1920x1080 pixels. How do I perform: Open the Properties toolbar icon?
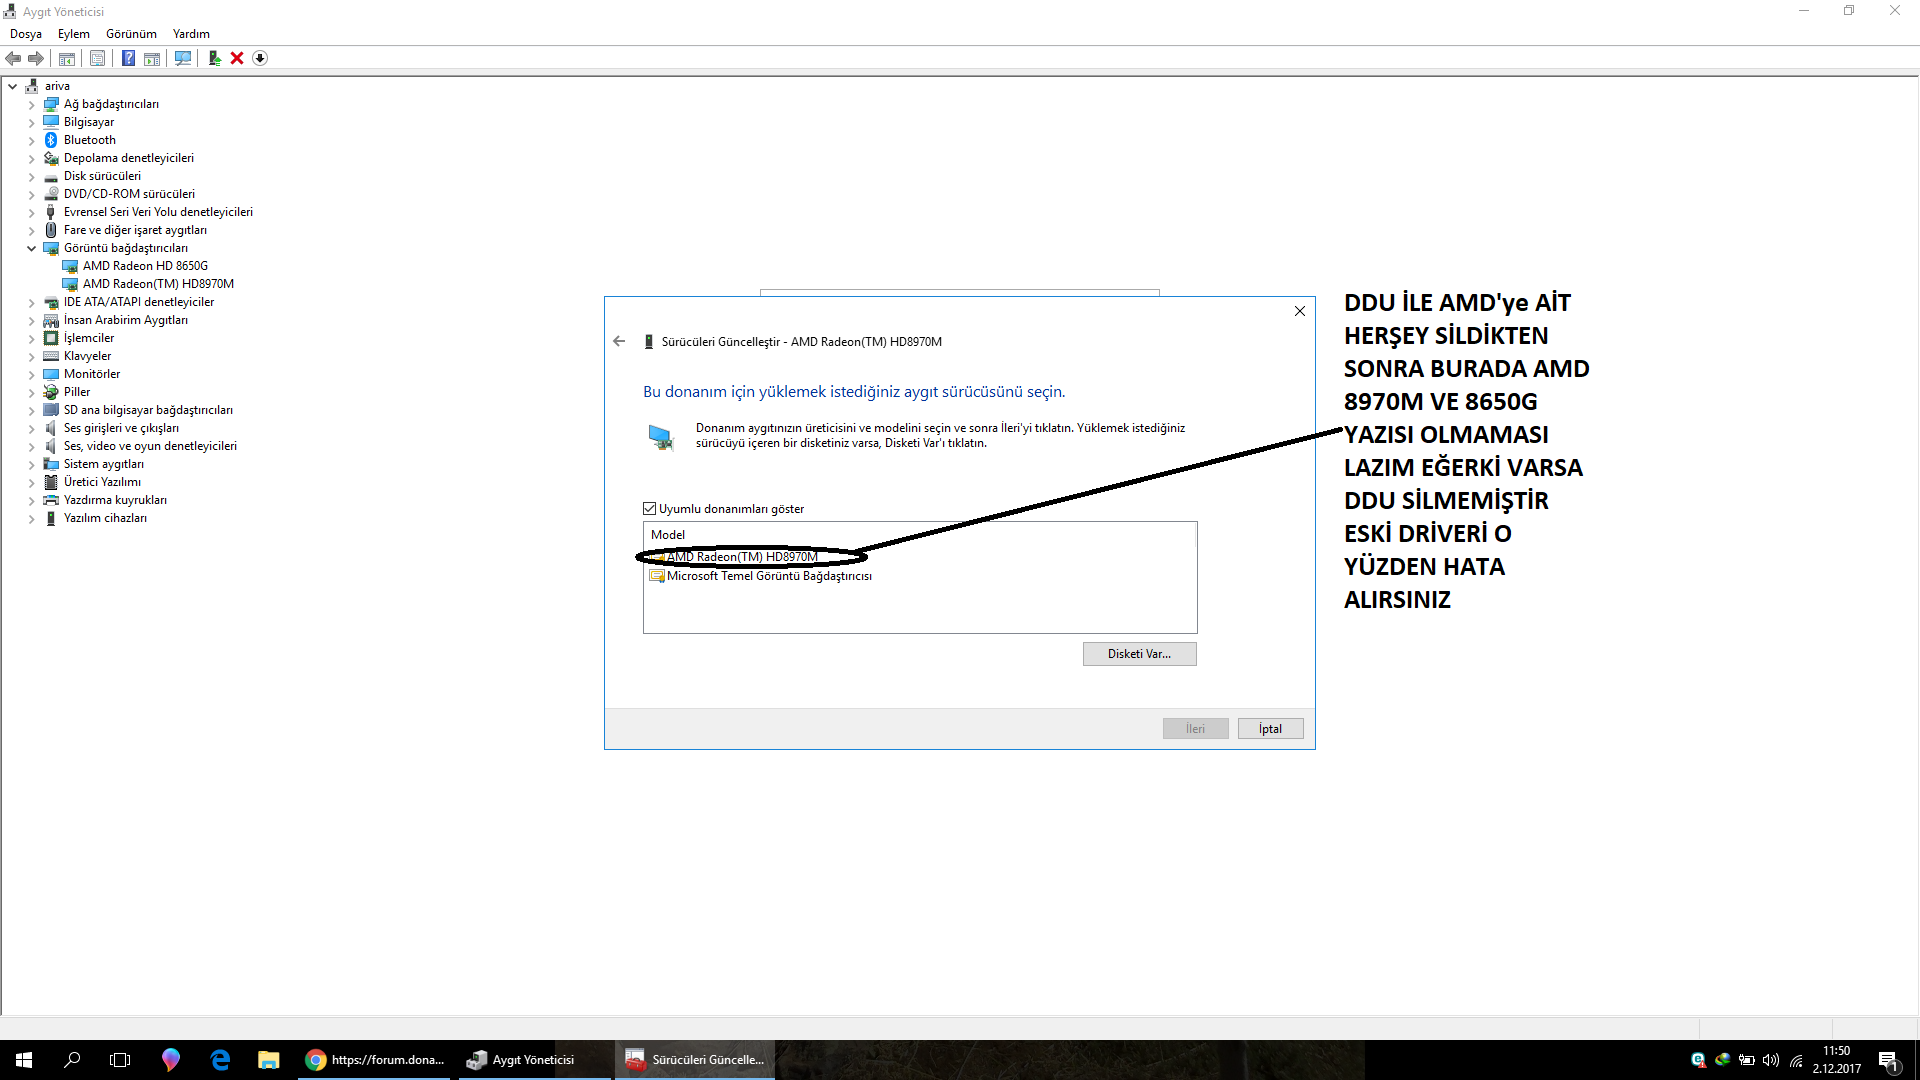click(97, 58)
